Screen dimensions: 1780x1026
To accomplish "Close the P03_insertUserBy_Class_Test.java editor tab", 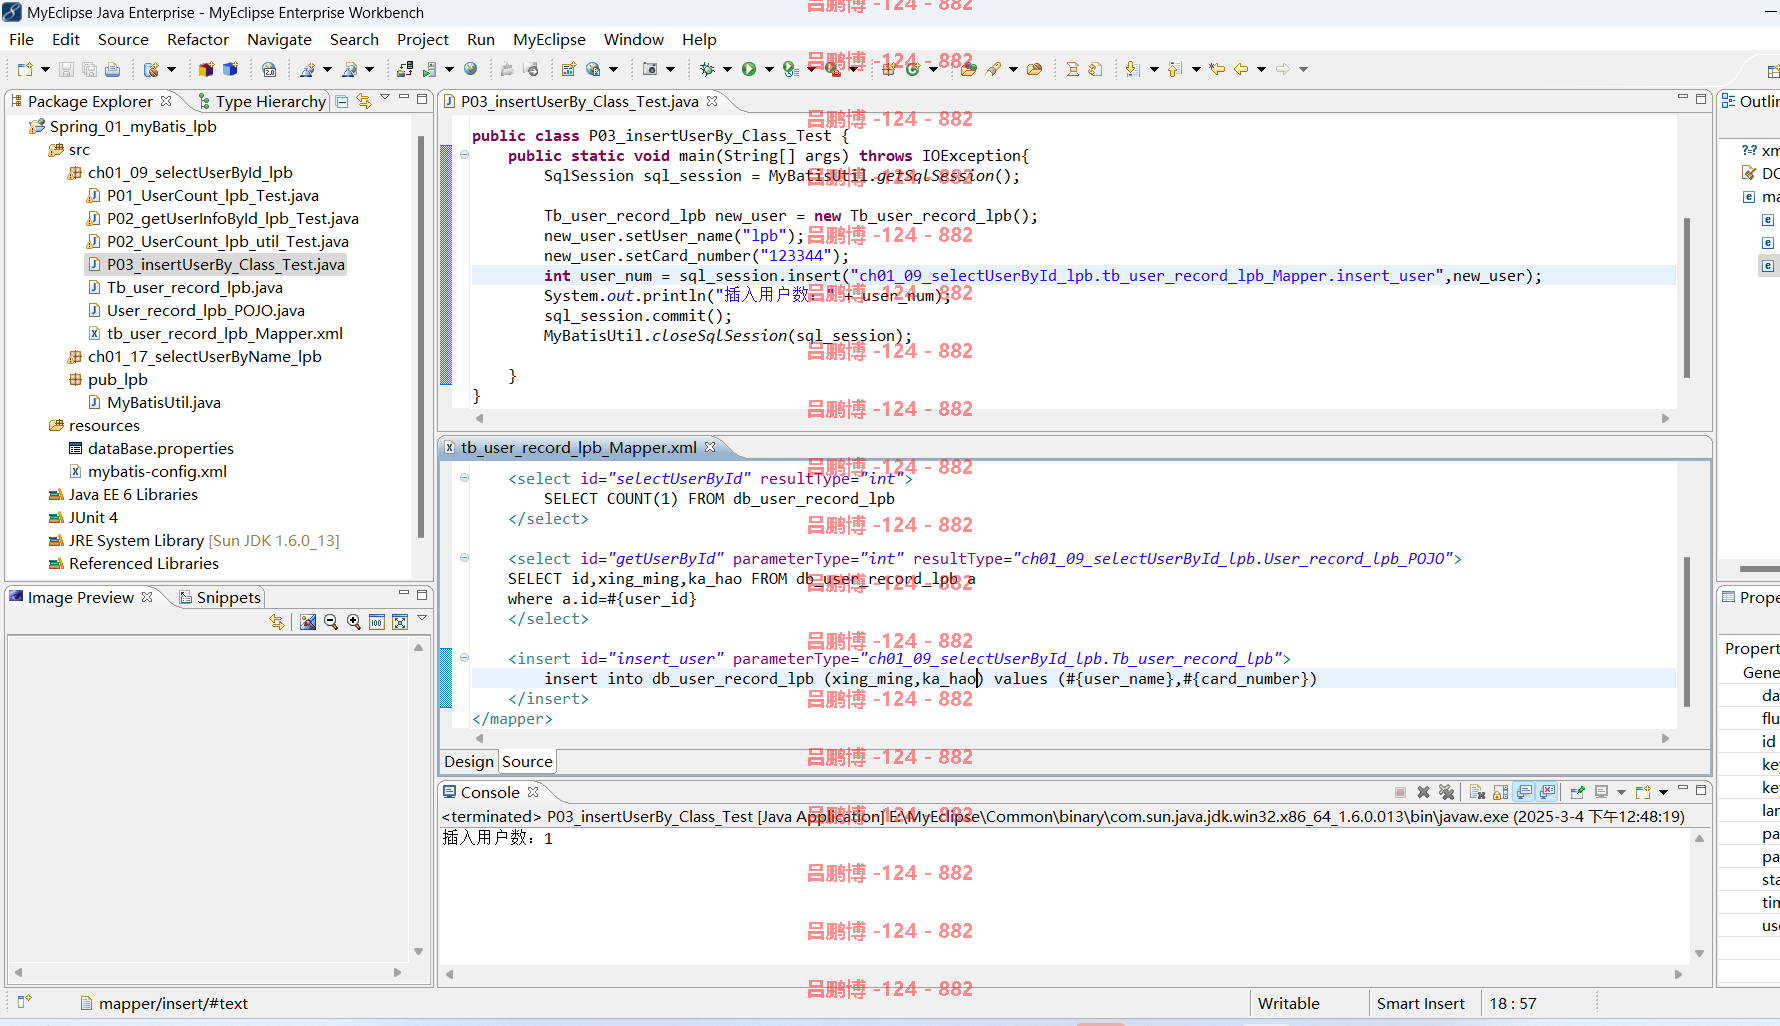I will coord(712,101).
